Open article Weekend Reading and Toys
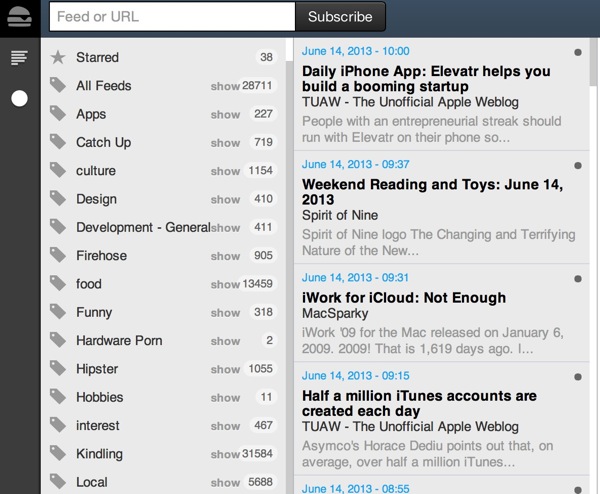Viewport: 600px width, 494px height. tap(432, 192)
